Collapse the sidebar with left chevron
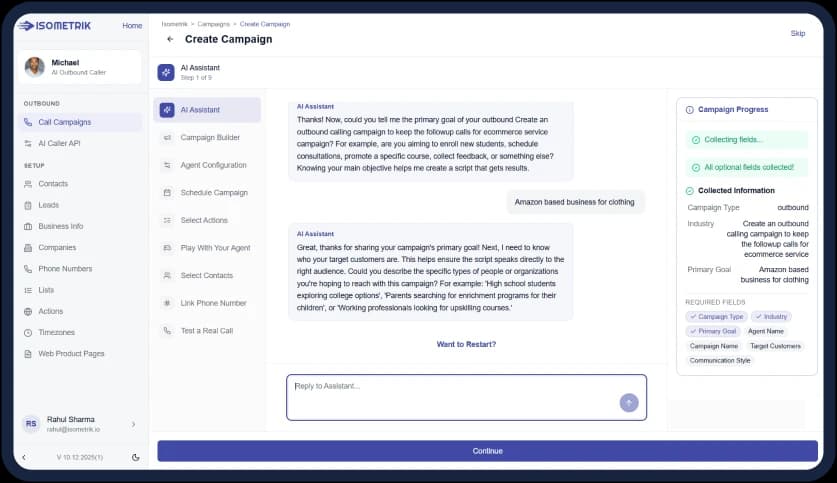 coord(24,457)
